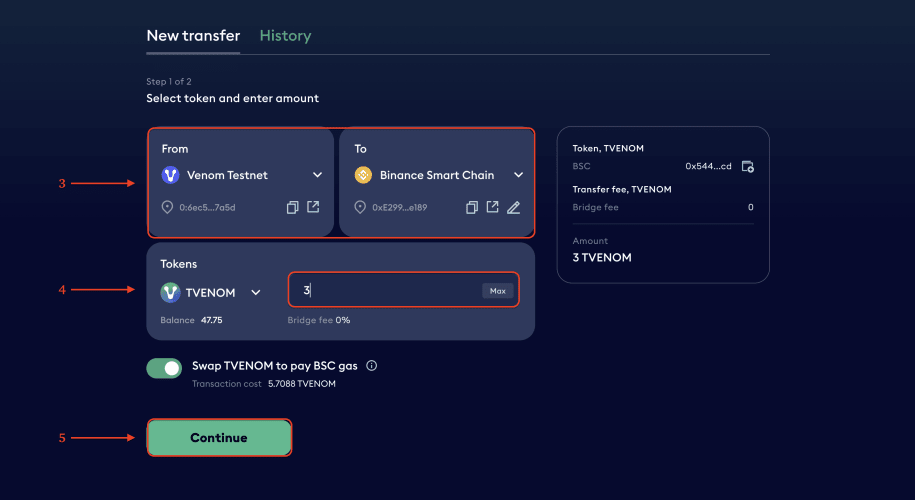Open source address 0:6ec5...7a5d in explorer
Image resolution: width=915 pixels, height=500 pixels.
(x=313, y=207)
